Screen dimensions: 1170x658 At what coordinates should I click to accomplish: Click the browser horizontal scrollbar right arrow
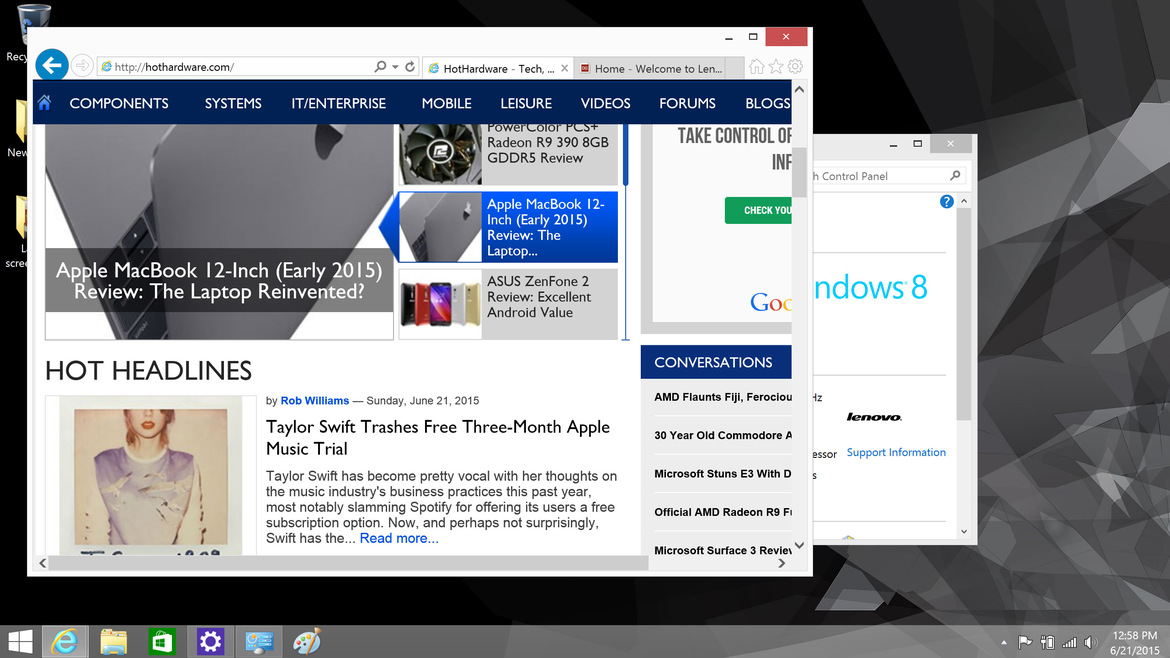point(781,563)
